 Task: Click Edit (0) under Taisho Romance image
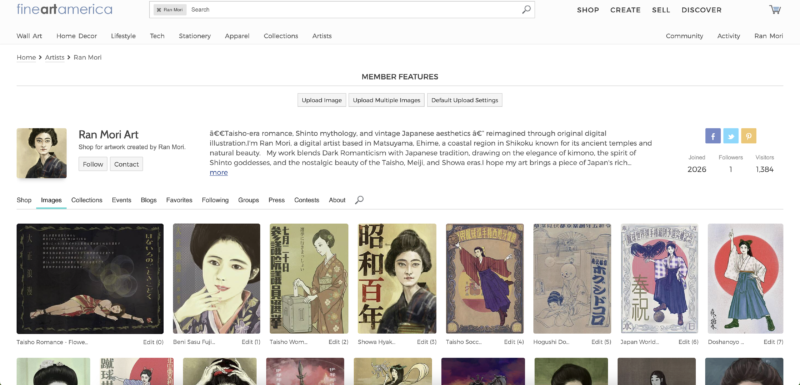153,342
